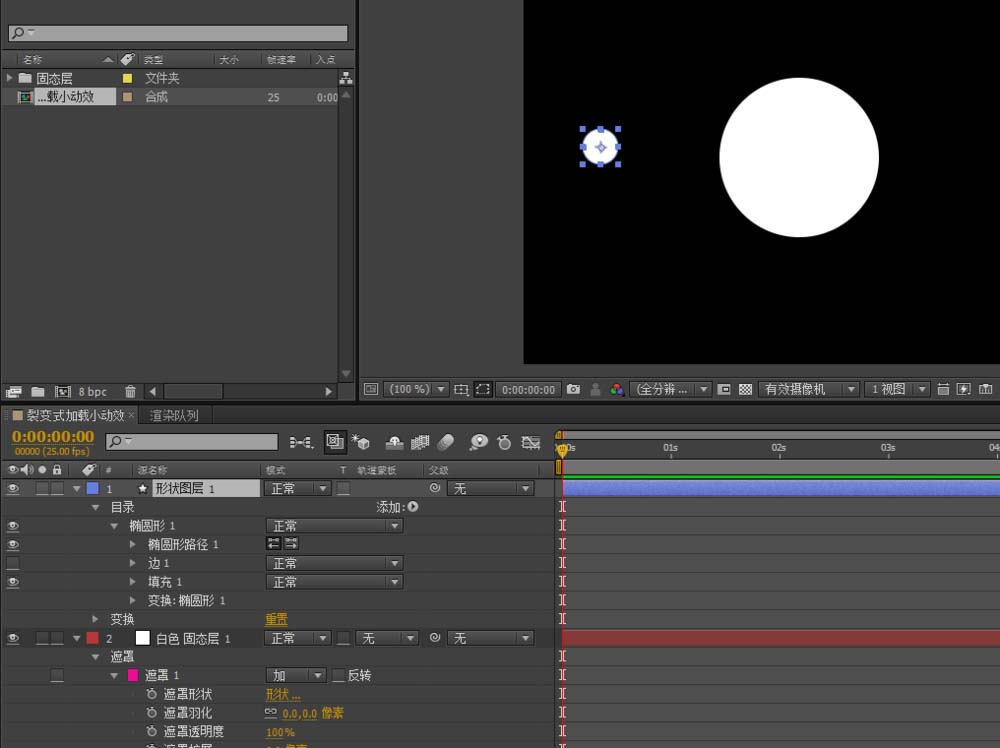Expand the 椭圆形路径 1 property group
Viewport: 1000px width, 748px height.
click(x=133, y=545)
